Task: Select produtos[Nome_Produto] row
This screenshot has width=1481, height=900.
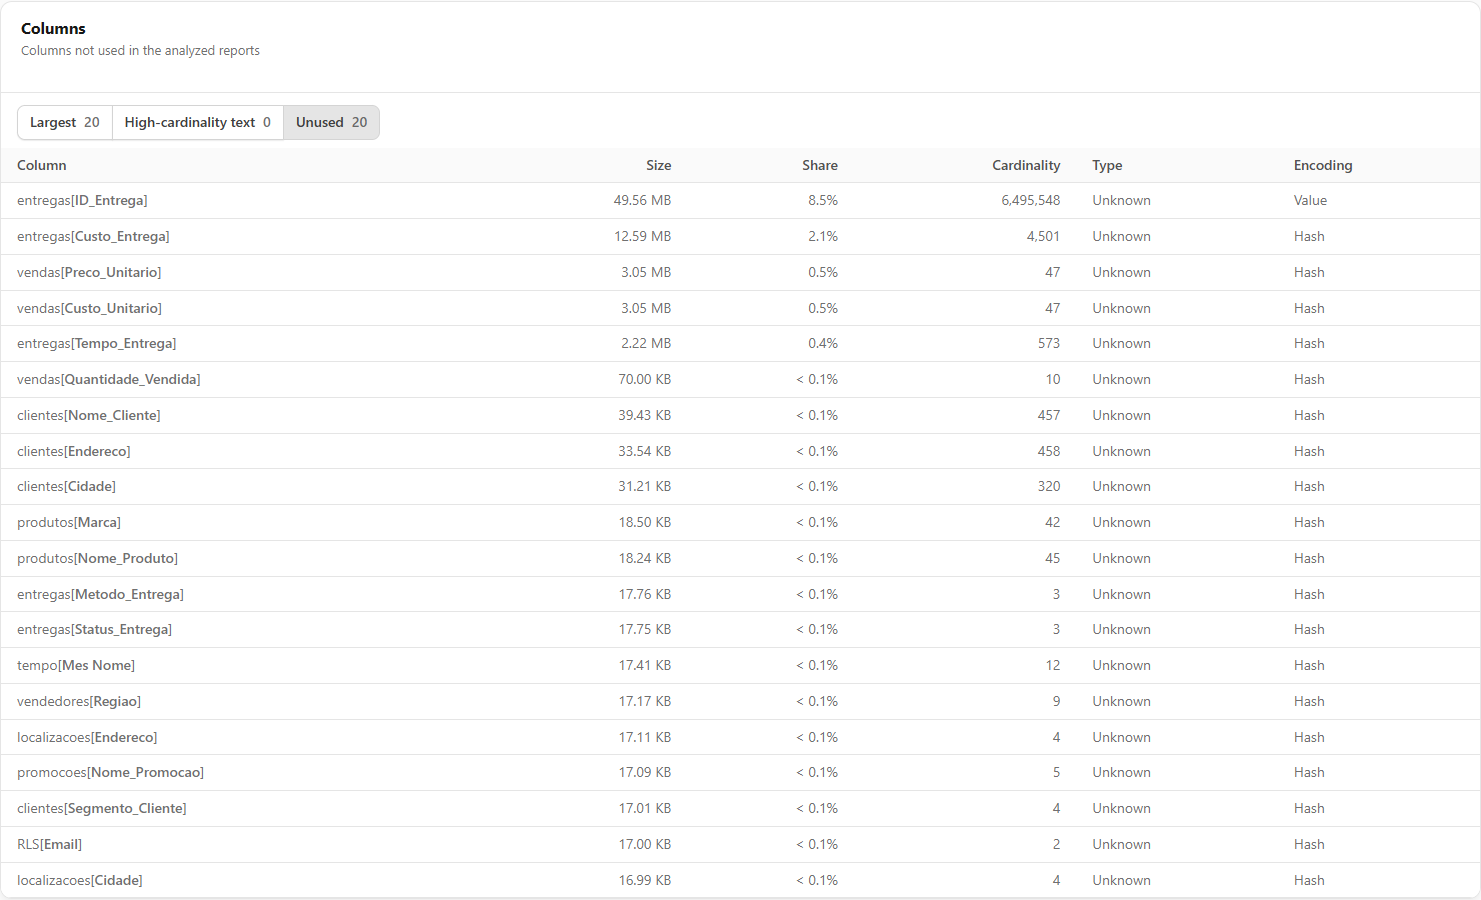Action: coord(740,558)
